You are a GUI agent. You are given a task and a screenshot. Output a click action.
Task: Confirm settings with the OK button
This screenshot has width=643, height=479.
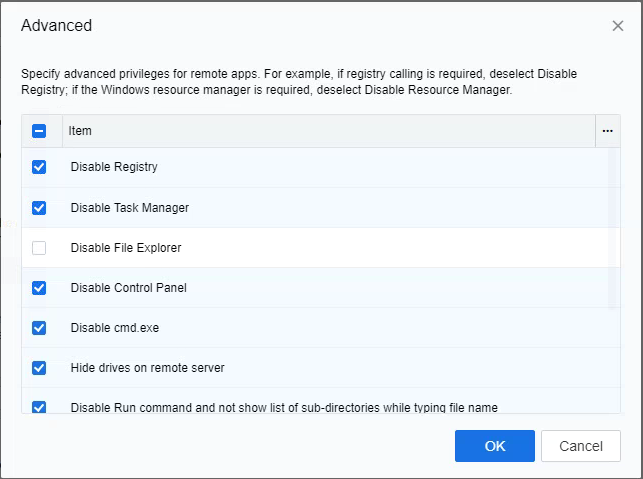[494, 446]
